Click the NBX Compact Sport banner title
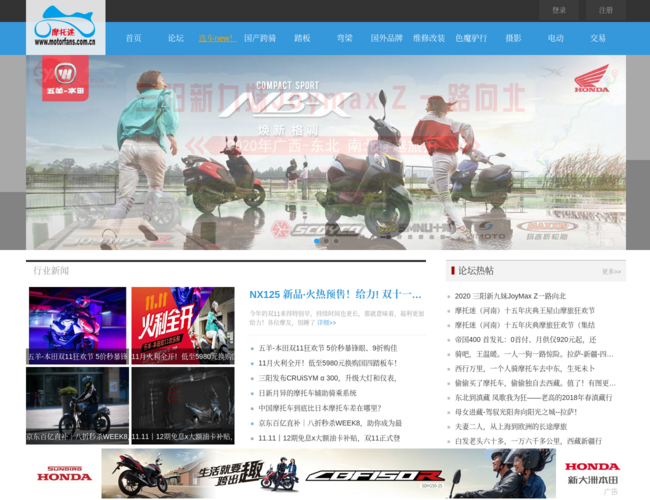Image resolution: width=650 pixels, height=500 pixels. coord(287,100)
